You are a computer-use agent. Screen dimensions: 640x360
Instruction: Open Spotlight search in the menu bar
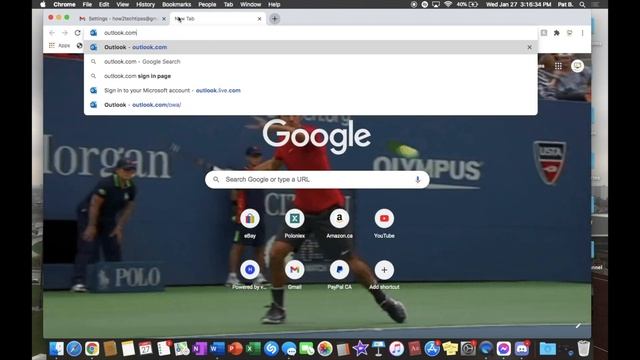click(582, 4)
